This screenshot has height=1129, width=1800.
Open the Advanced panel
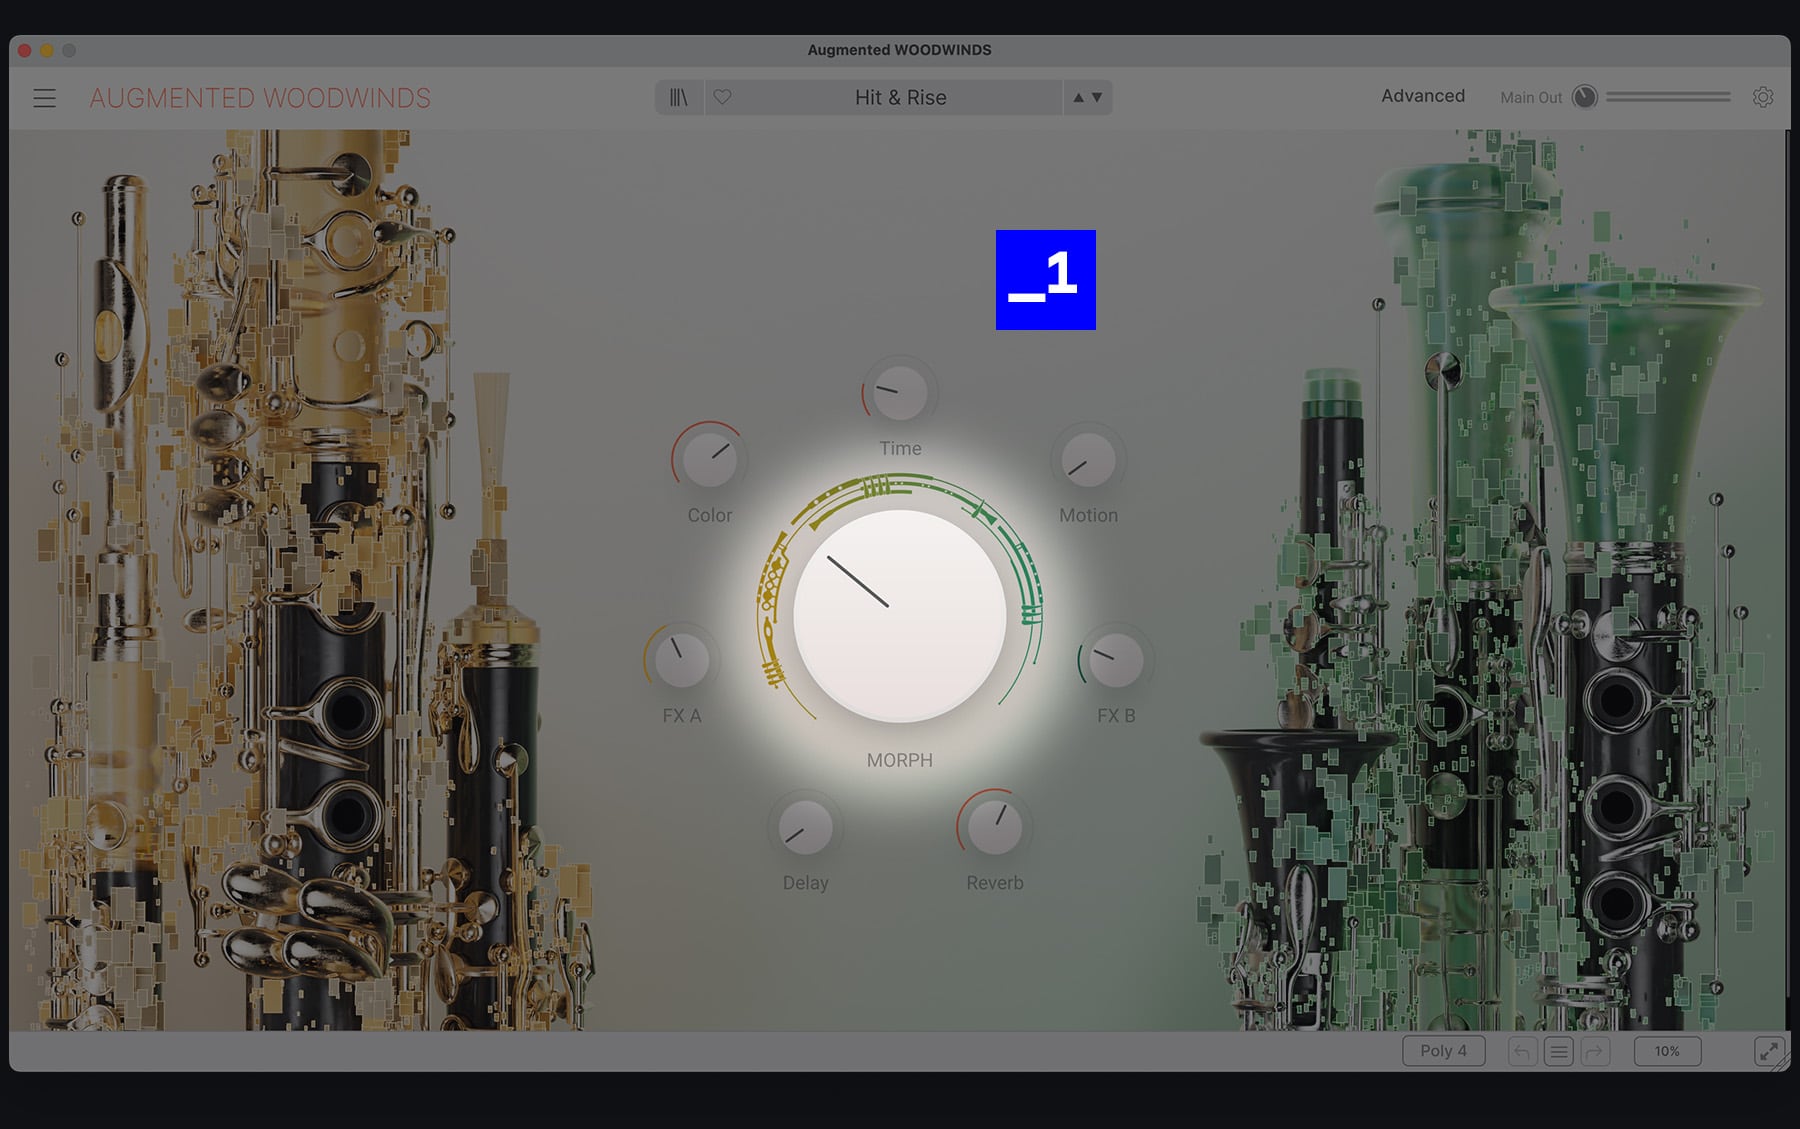pyautogui.click(x=1423, y=96)
